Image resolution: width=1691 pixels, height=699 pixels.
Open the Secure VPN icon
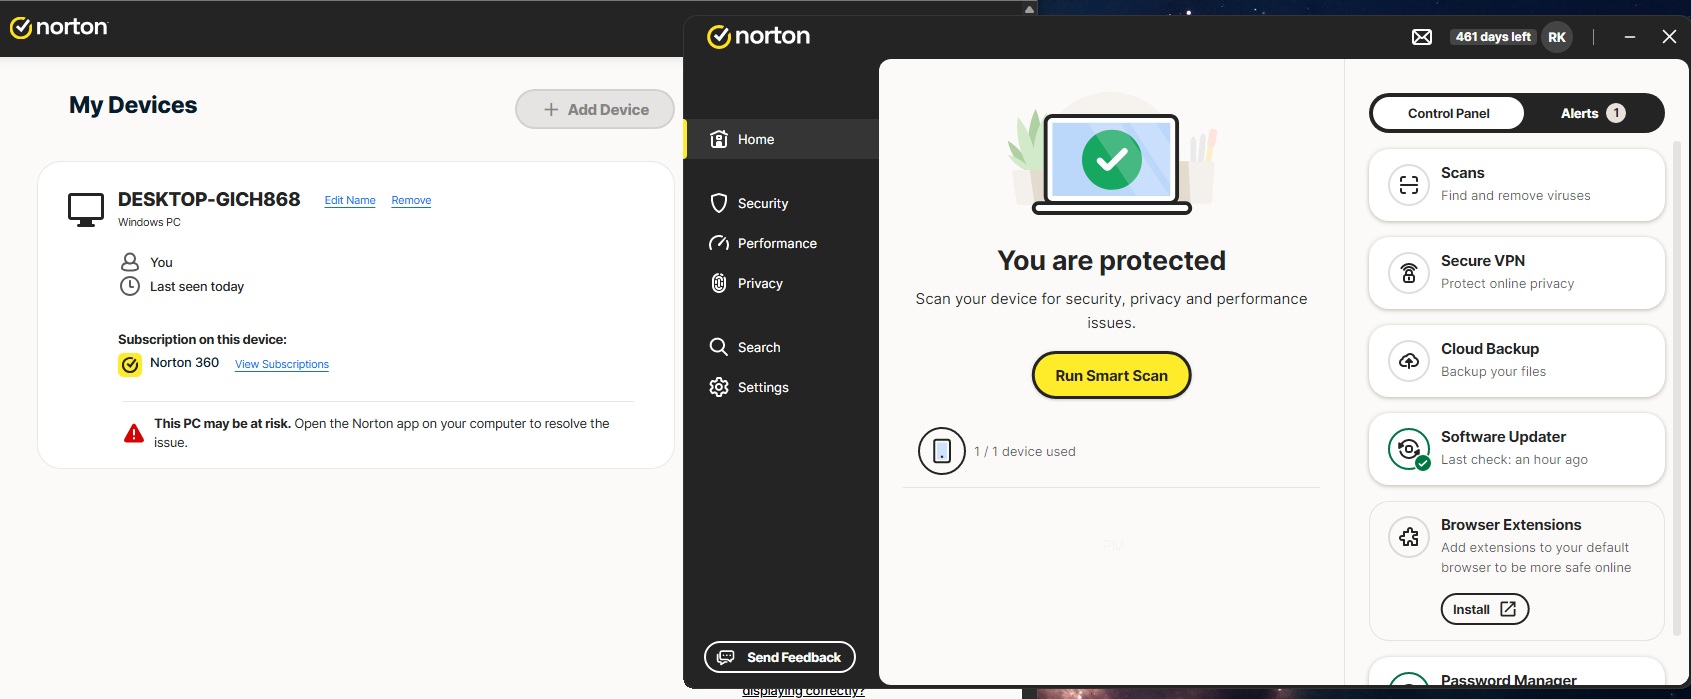pyautogui.click(x=1409, y=273)
